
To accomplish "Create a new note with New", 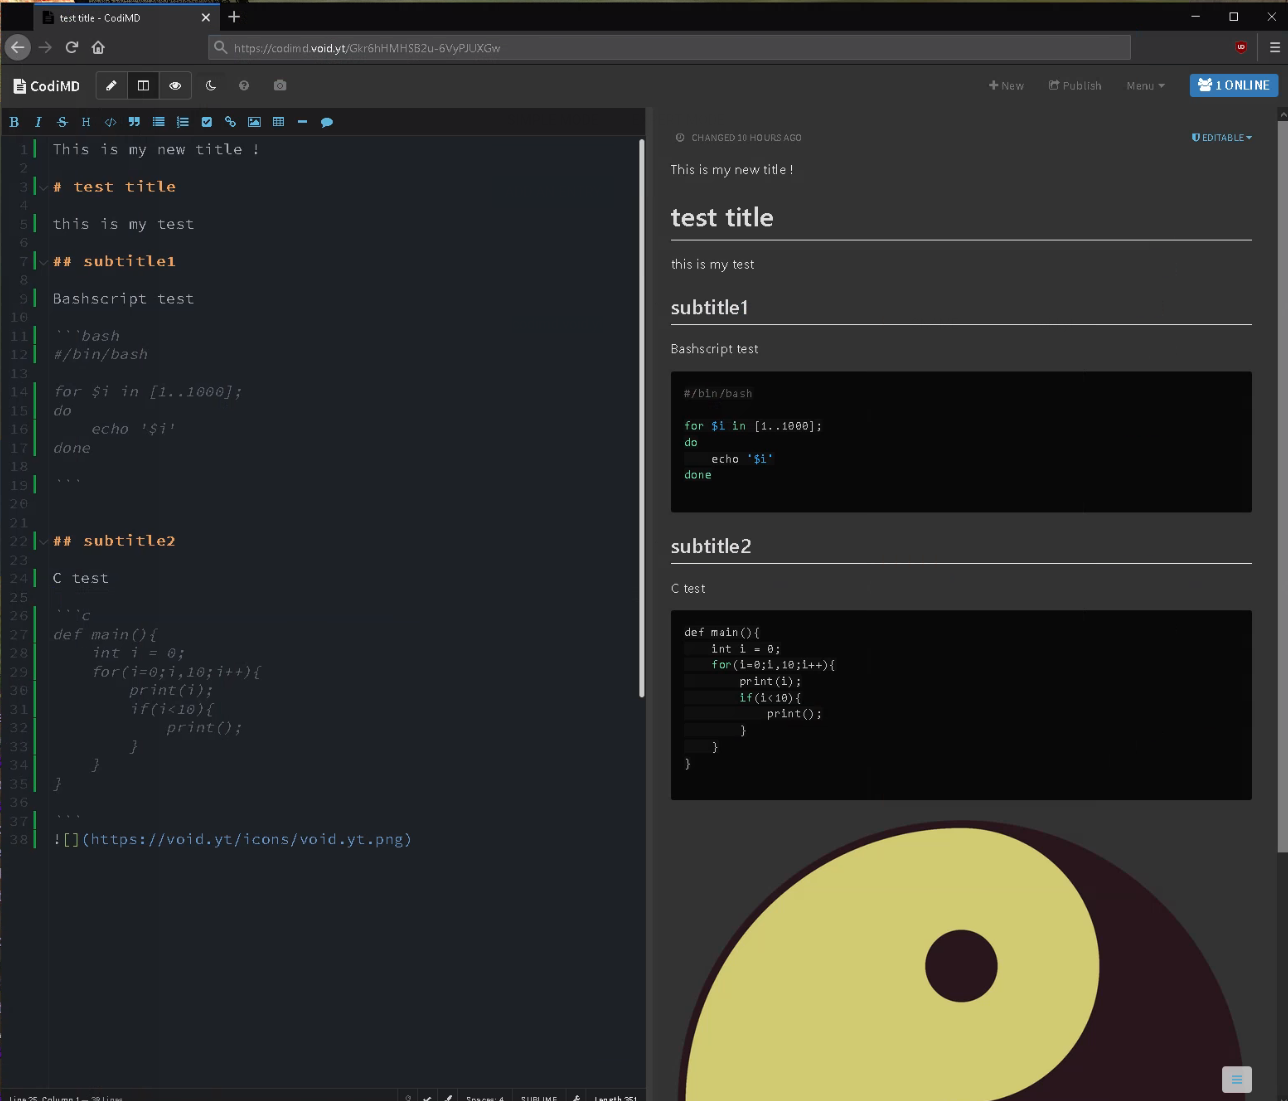I will pyautogui.click(x=1006, y=86).
